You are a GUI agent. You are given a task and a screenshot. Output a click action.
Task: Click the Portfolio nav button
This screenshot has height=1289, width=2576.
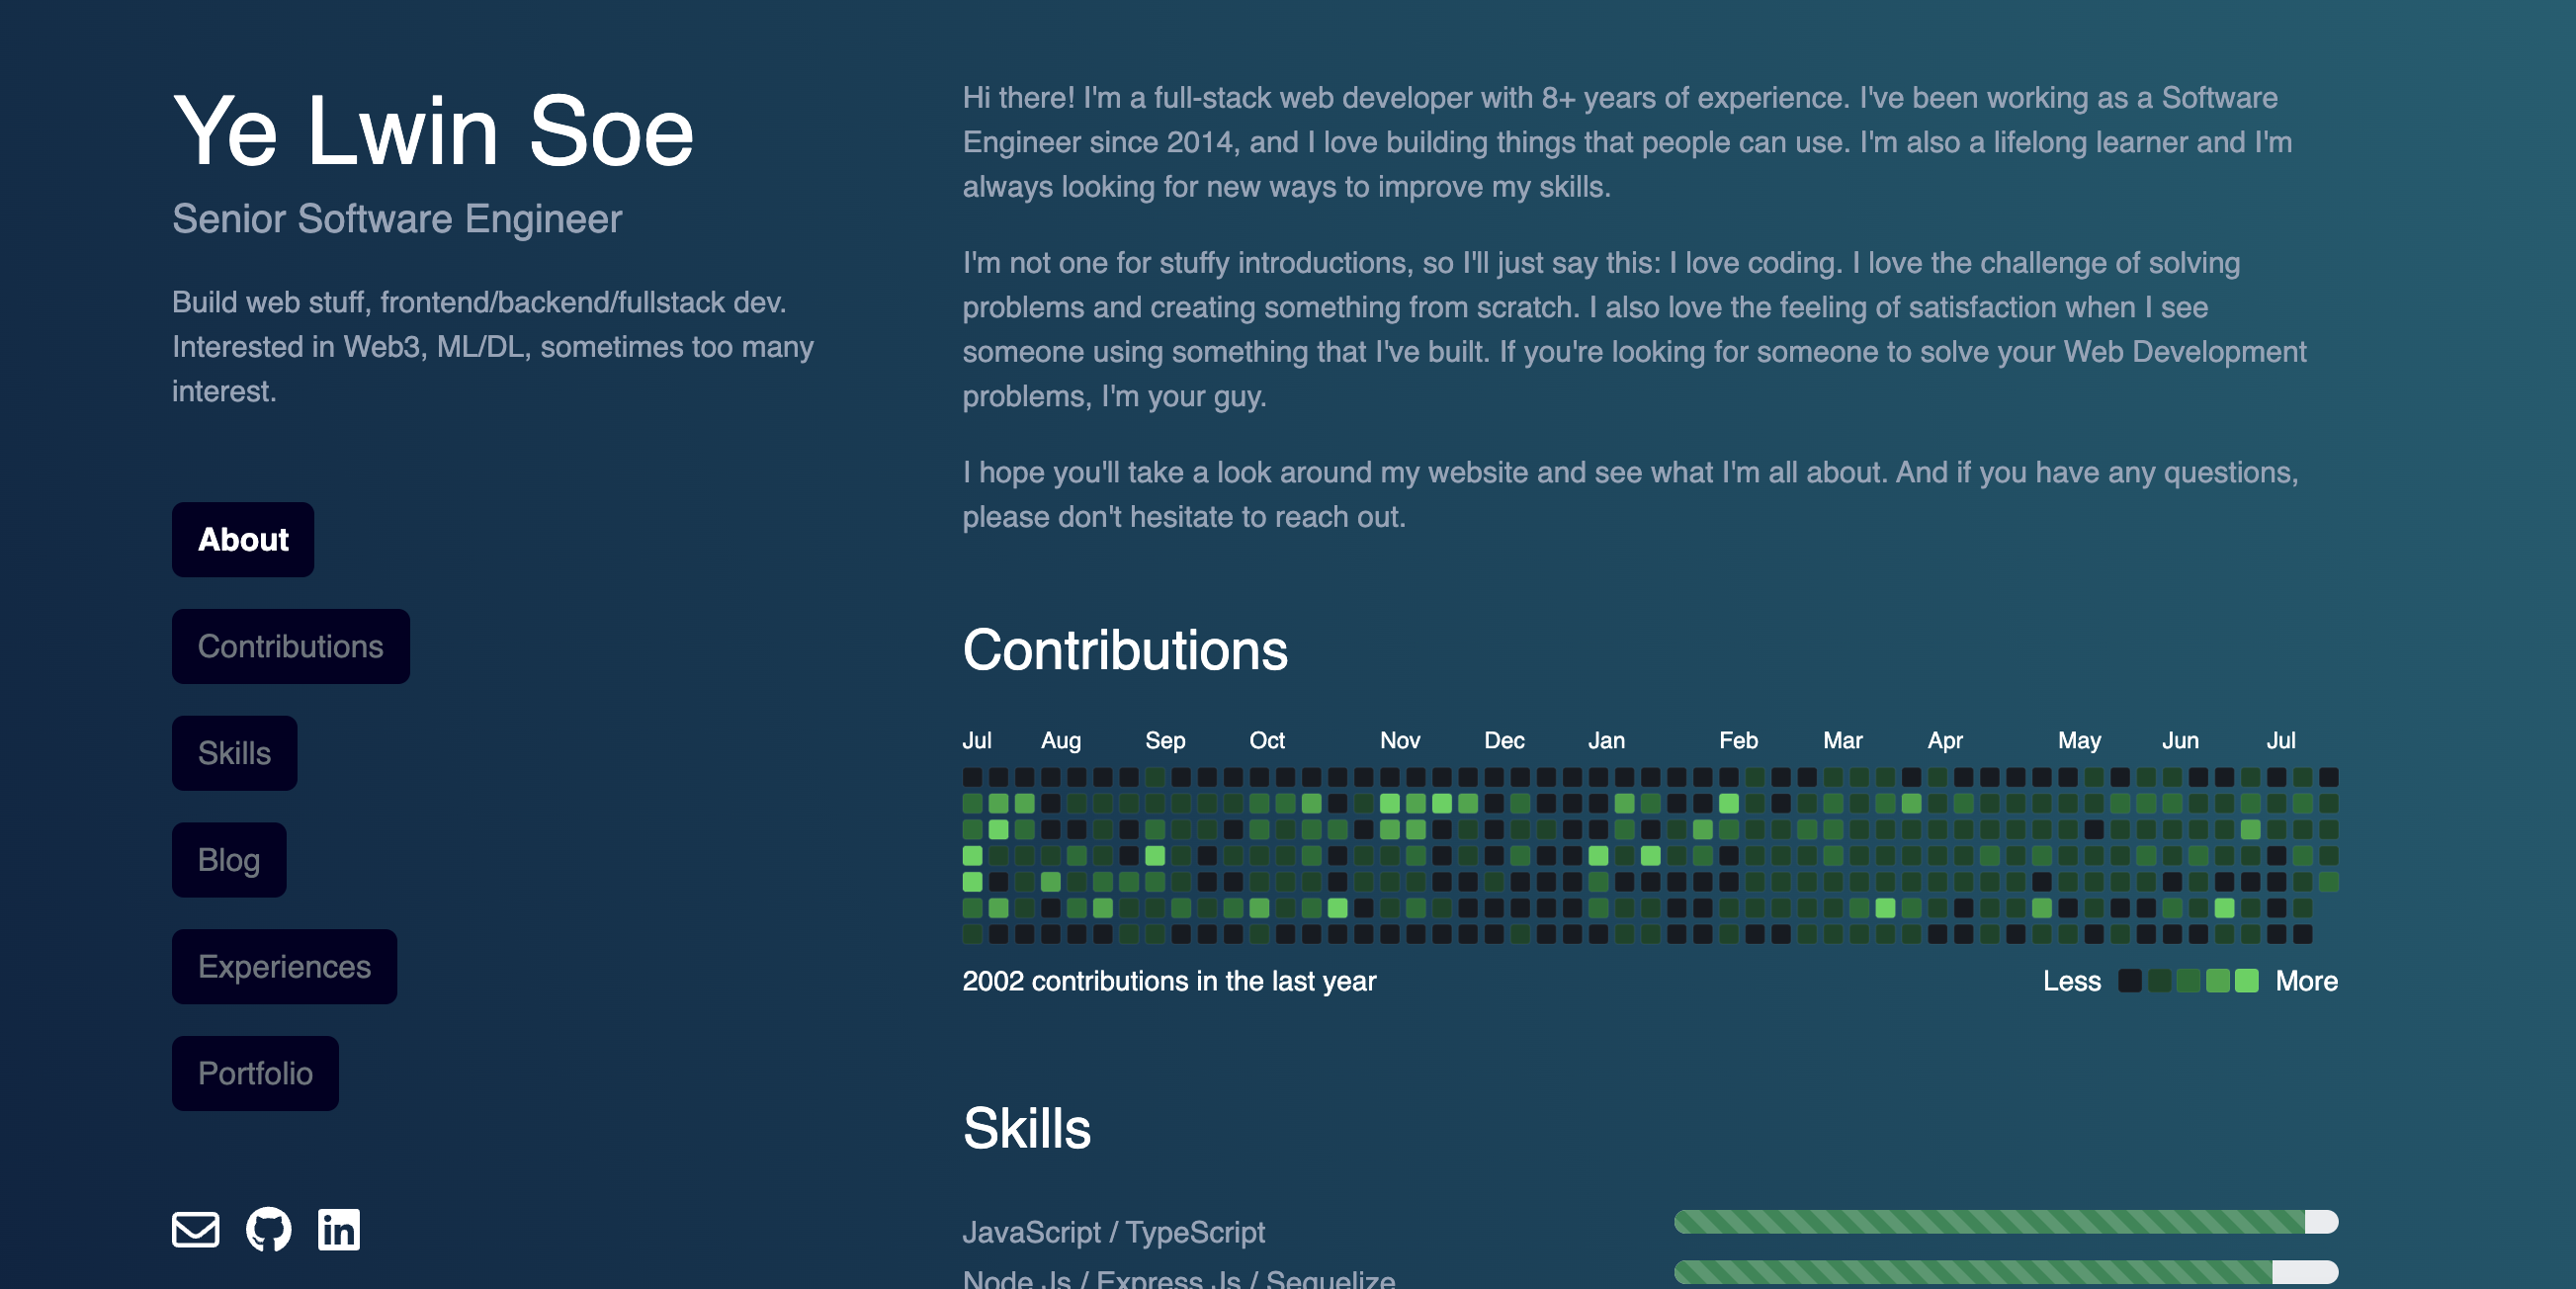pyautogui.click(x=255, y=1073)
